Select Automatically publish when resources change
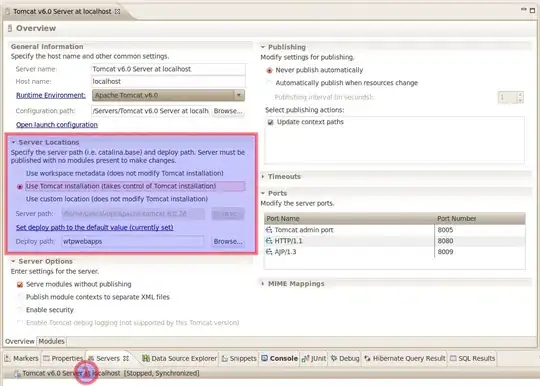The width and height of the screenshot is (540, 386). click(x=270, y=83)
